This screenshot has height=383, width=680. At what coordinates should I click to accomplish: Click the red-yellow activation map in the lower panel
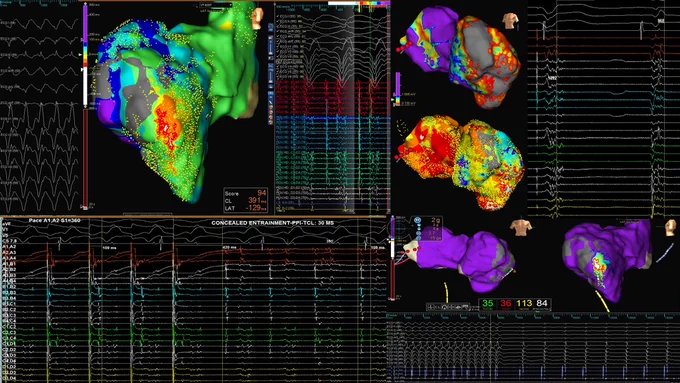461,163
